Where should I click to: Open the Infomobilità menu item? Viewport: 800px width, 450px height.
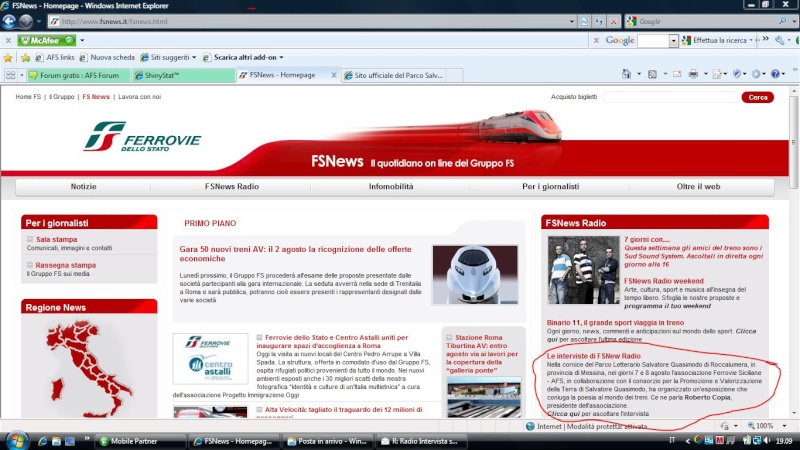pyautogui.click(x=391, y=187)
